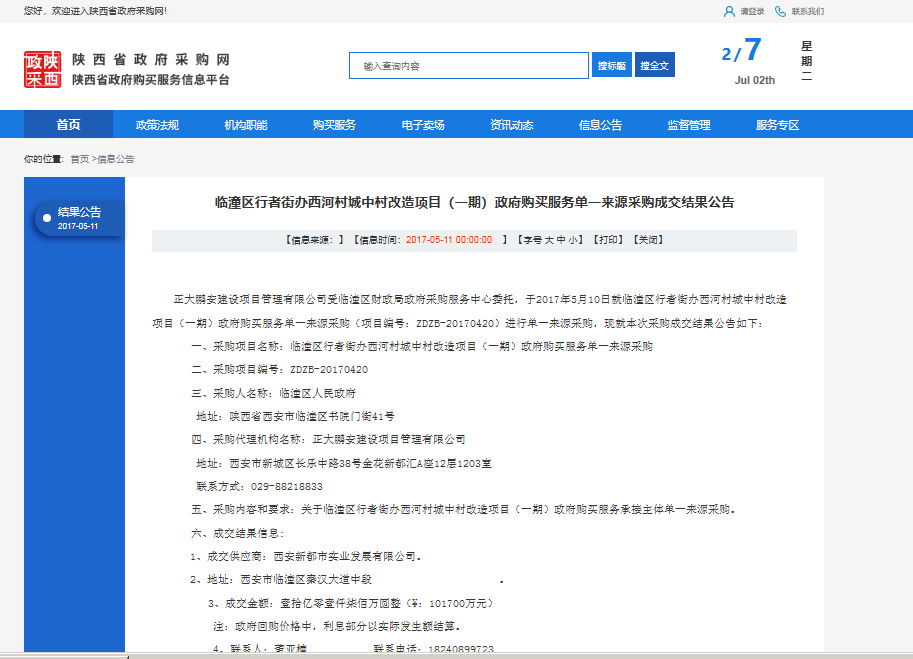
Task: Click the white dot beside 结果公告
Action: pos(47,217)
